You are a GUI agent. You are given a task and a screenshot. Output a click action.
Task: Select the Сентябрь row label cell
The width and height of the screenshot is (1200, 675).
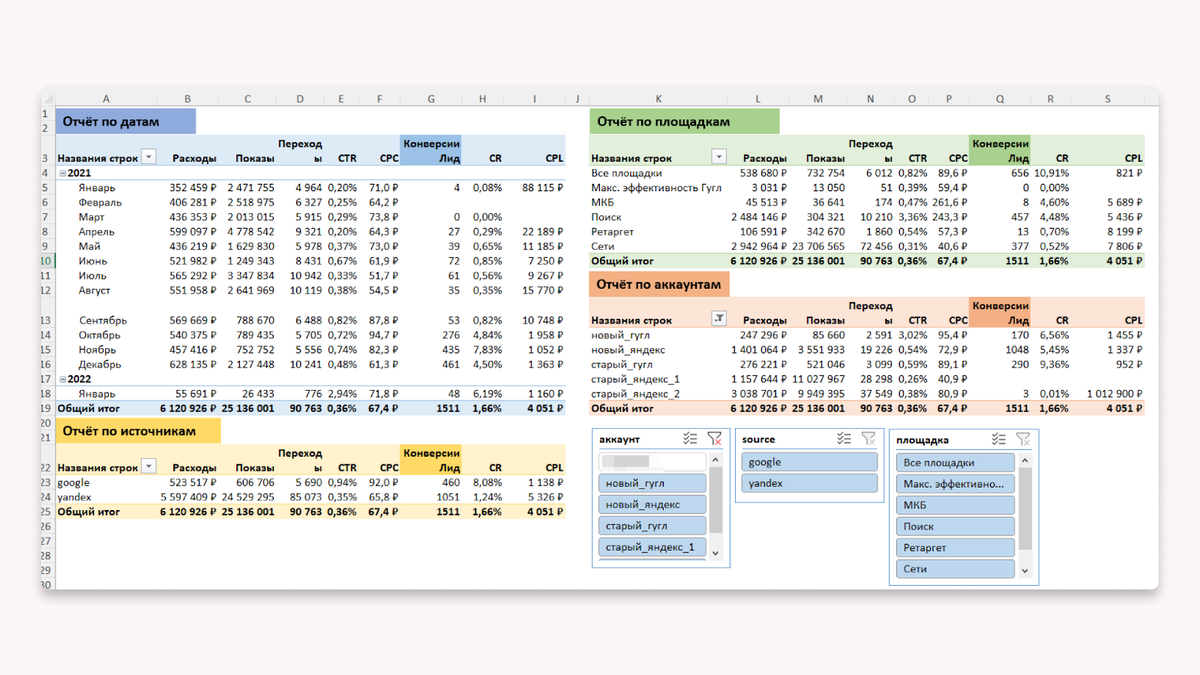103,320
